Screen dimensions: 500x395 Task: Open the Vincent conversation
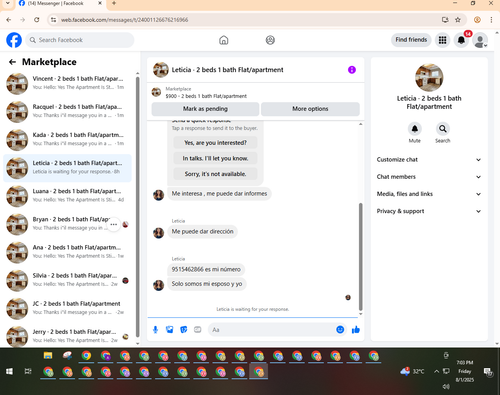[67, 83]
